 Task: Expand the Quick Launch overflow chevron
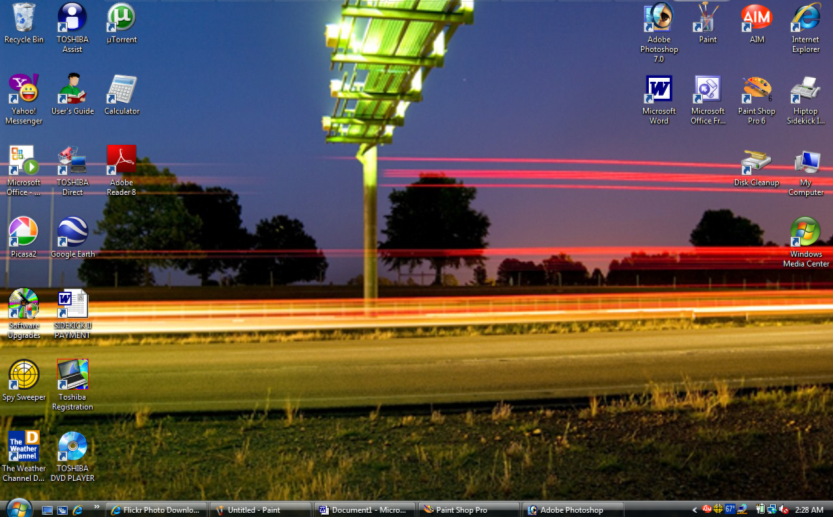pyautogui.click(x=96, y=506)
